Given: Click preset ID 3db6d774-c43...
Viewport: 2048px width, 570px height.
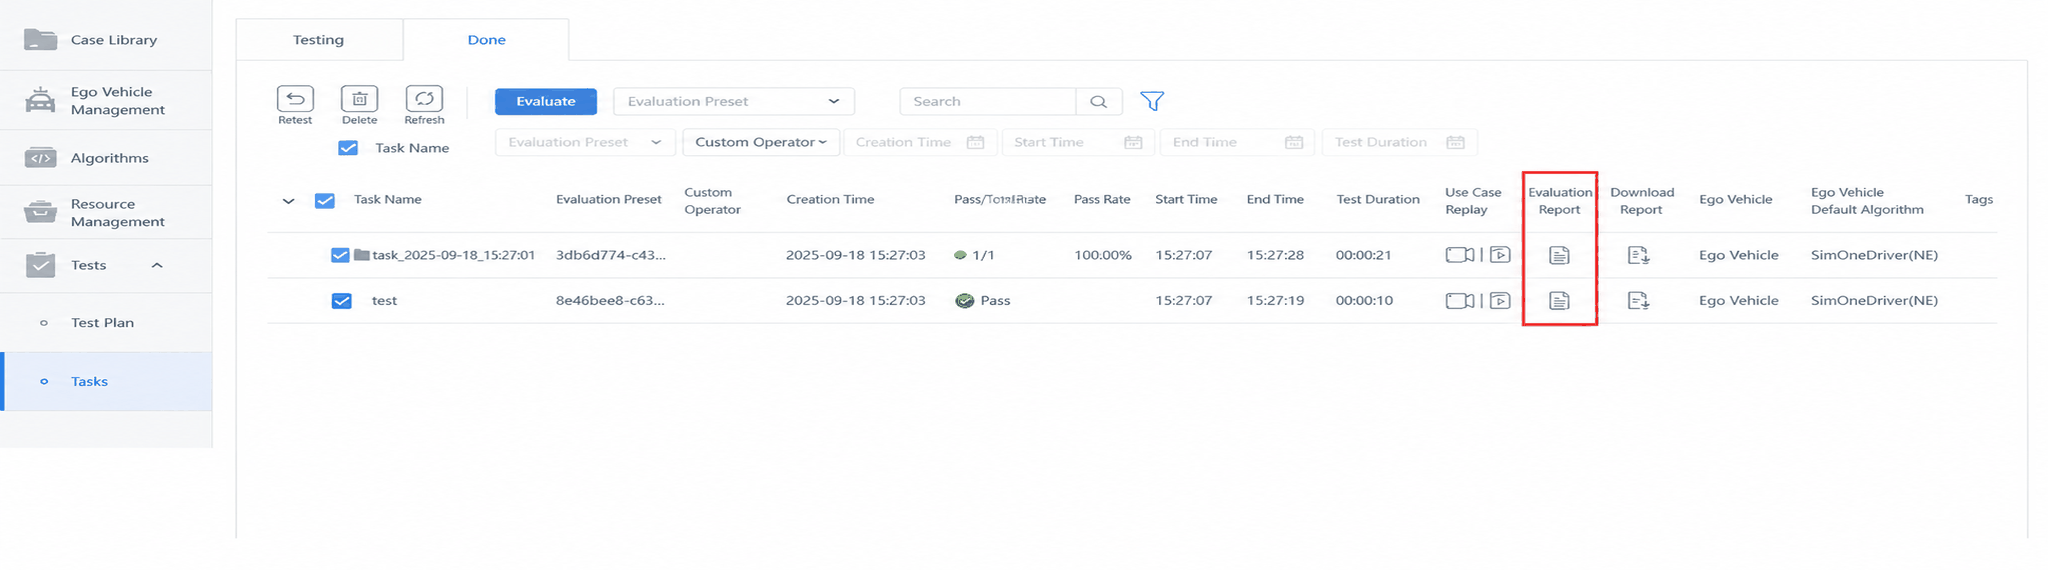Looking at the screenshot, I should click(611, 255).
